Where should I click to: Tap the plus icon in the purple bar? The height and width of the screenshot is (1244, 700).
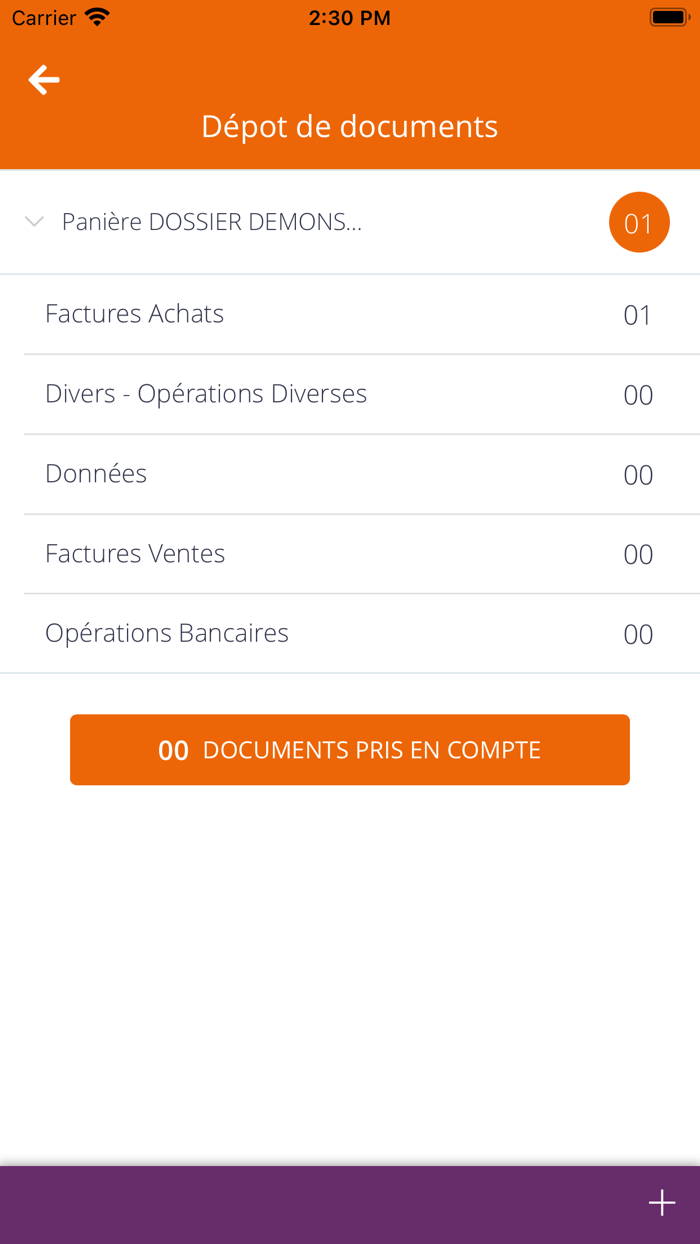coord(661,1203)
